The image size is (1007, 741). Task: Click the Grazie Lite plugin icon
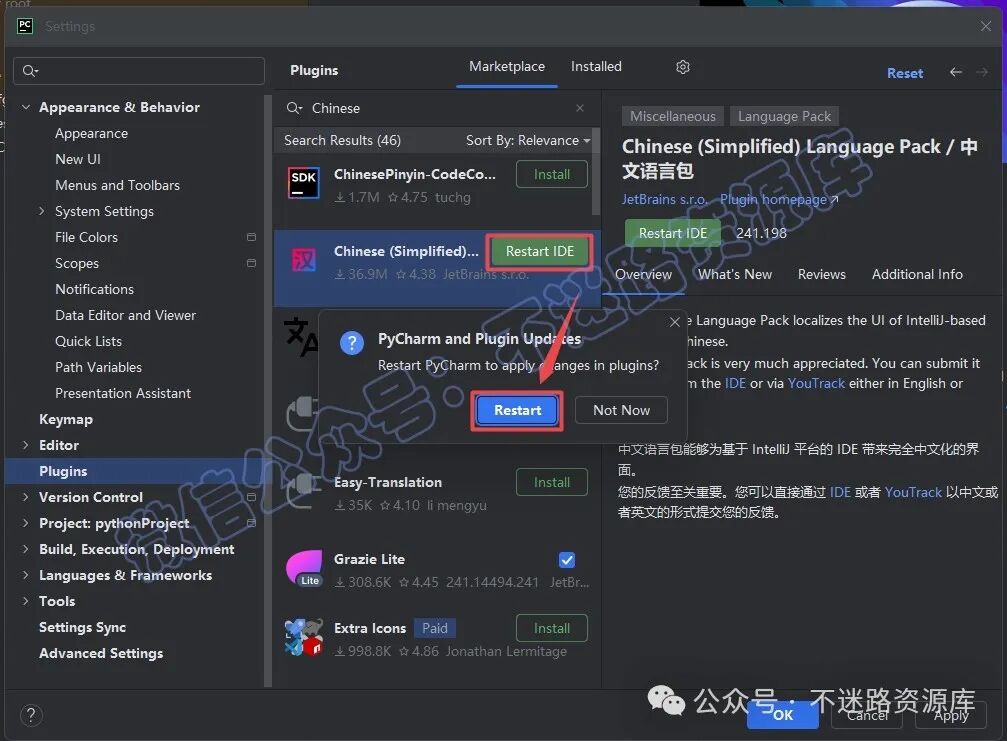[x=304, y=568]
